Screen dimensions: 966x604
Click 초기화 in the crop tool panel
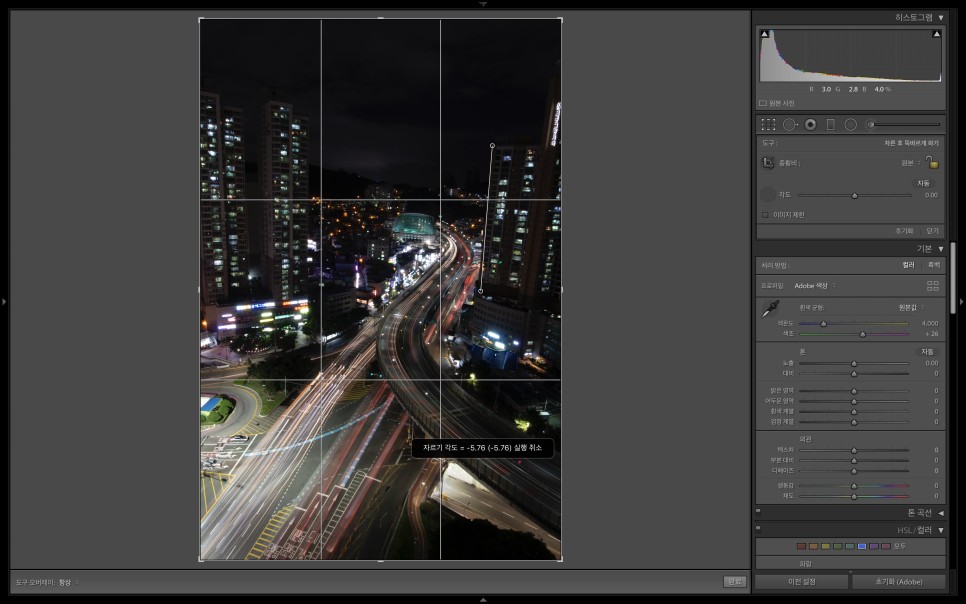904,231
